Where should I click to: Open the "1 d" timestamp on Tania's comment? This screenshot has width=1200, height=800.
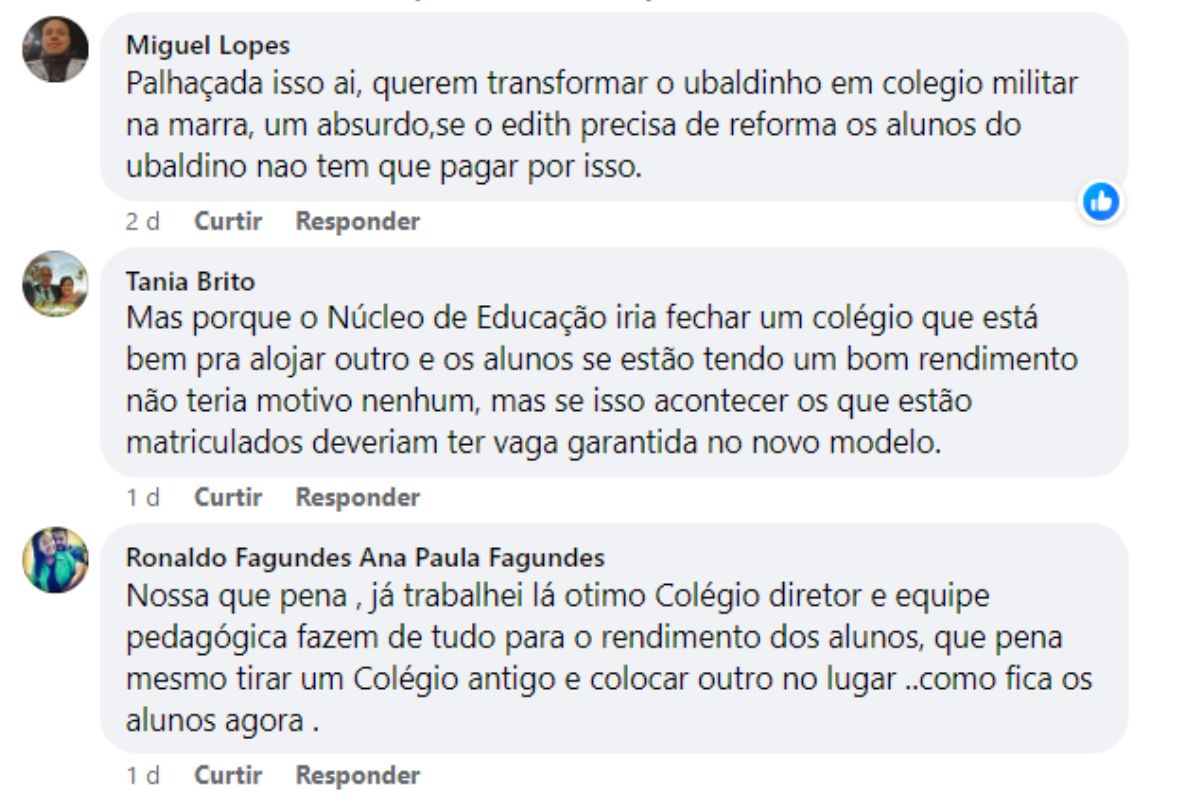[142, 497]
